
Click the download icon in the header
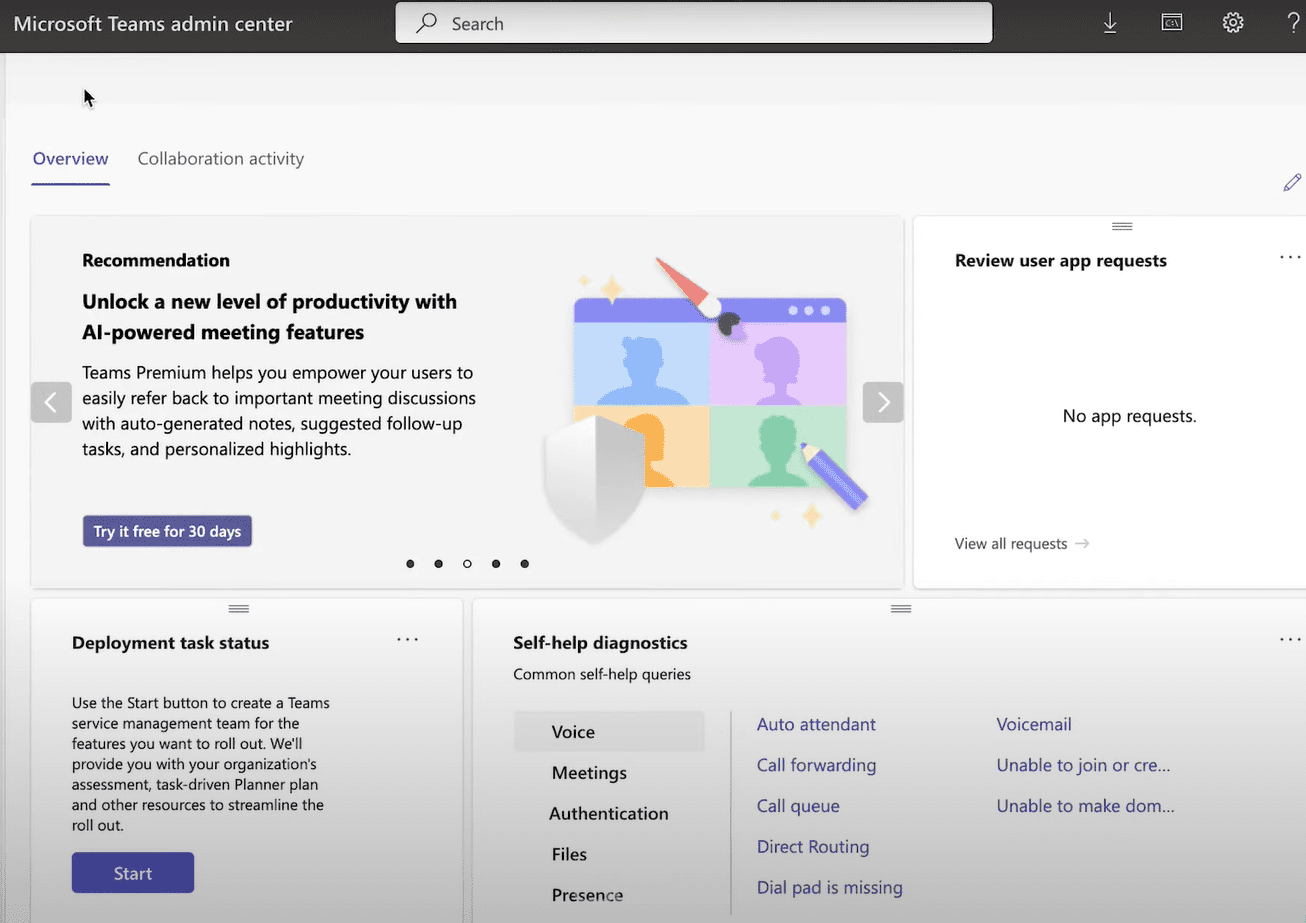(x=1110, y=23)
